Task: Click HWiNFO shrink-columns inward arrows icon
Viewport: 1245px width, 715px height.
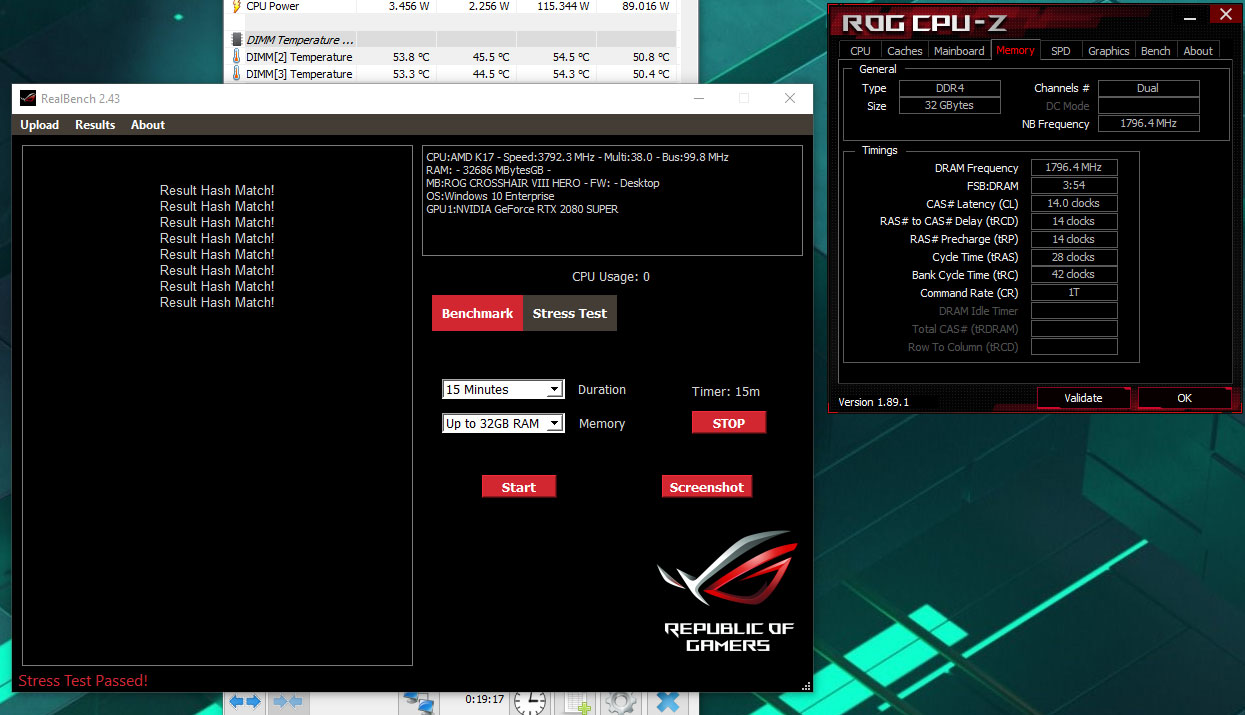Action: point(288,702)
